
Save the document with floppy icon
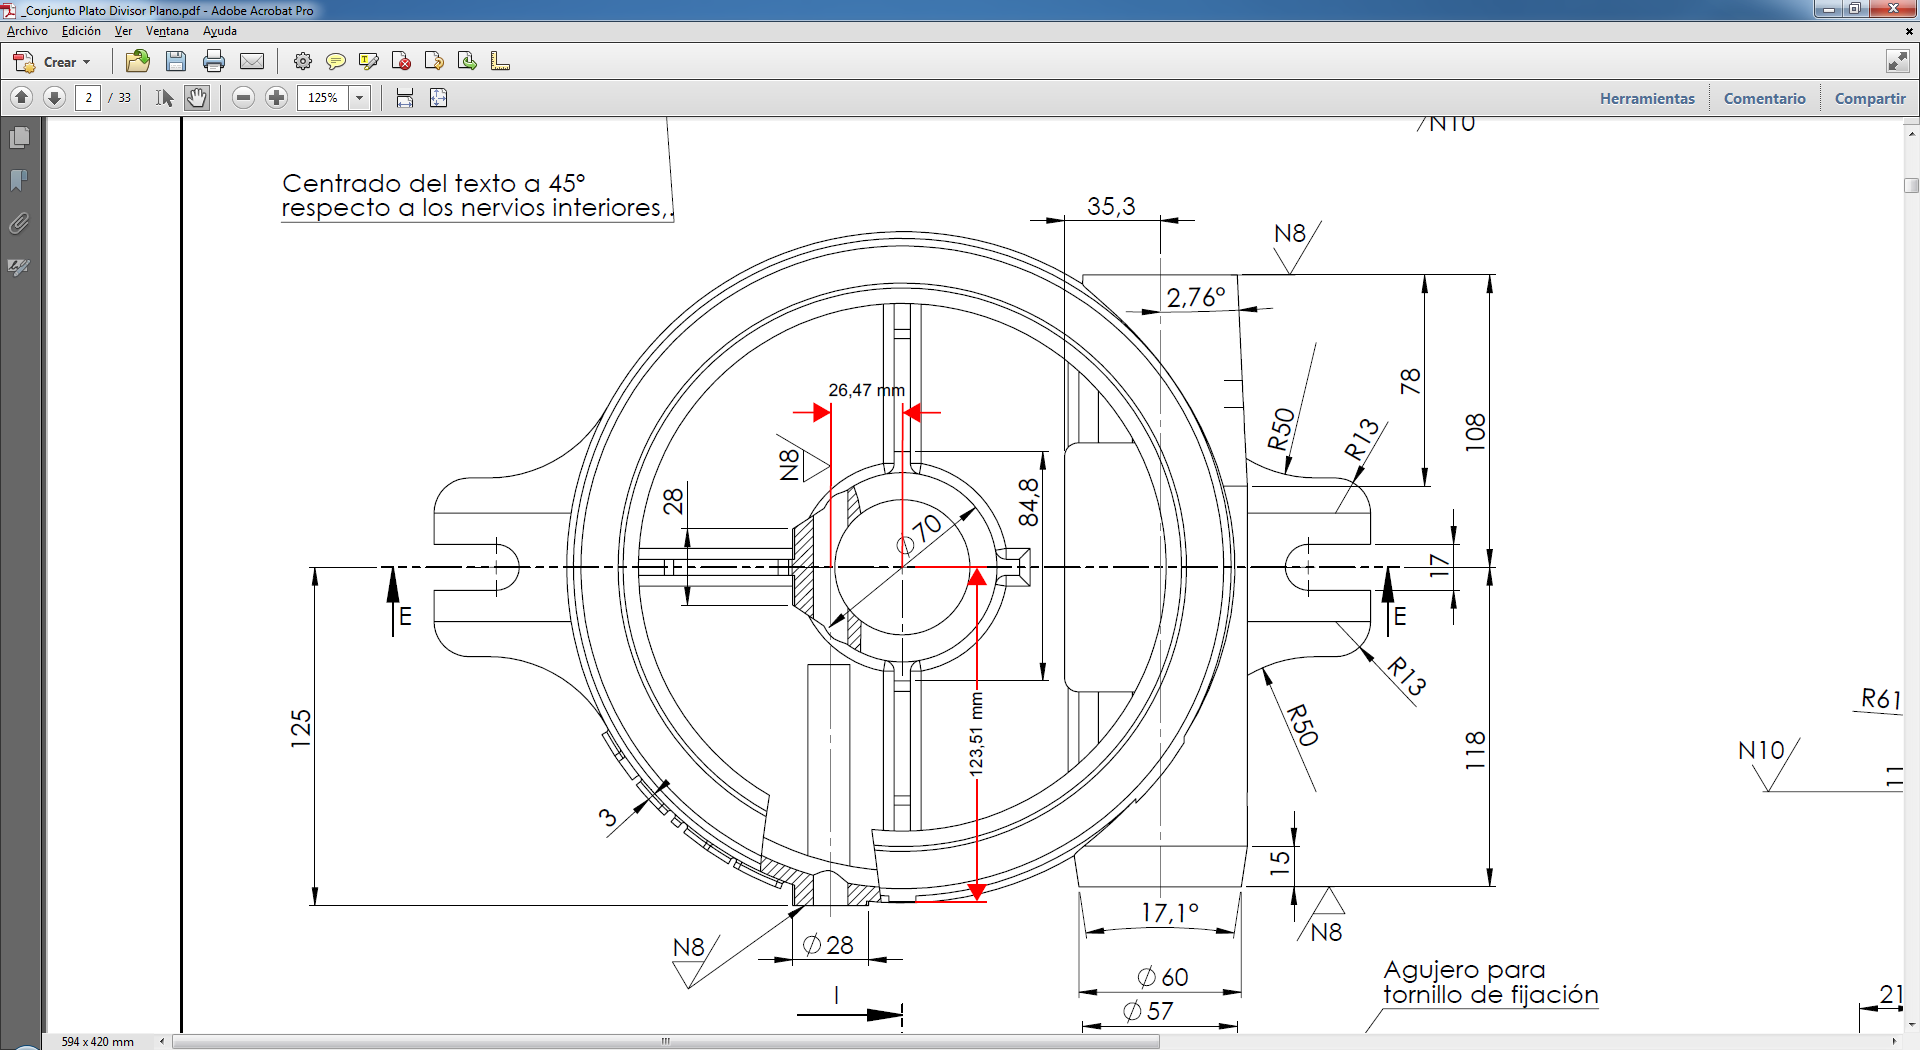point(176,62)
